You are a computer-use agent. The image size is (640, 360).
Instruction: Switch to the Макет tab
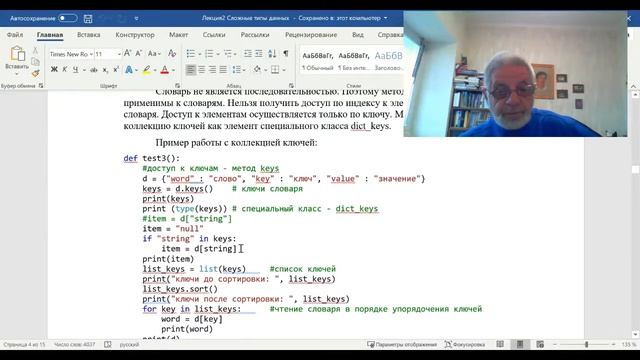coord(178,35)
